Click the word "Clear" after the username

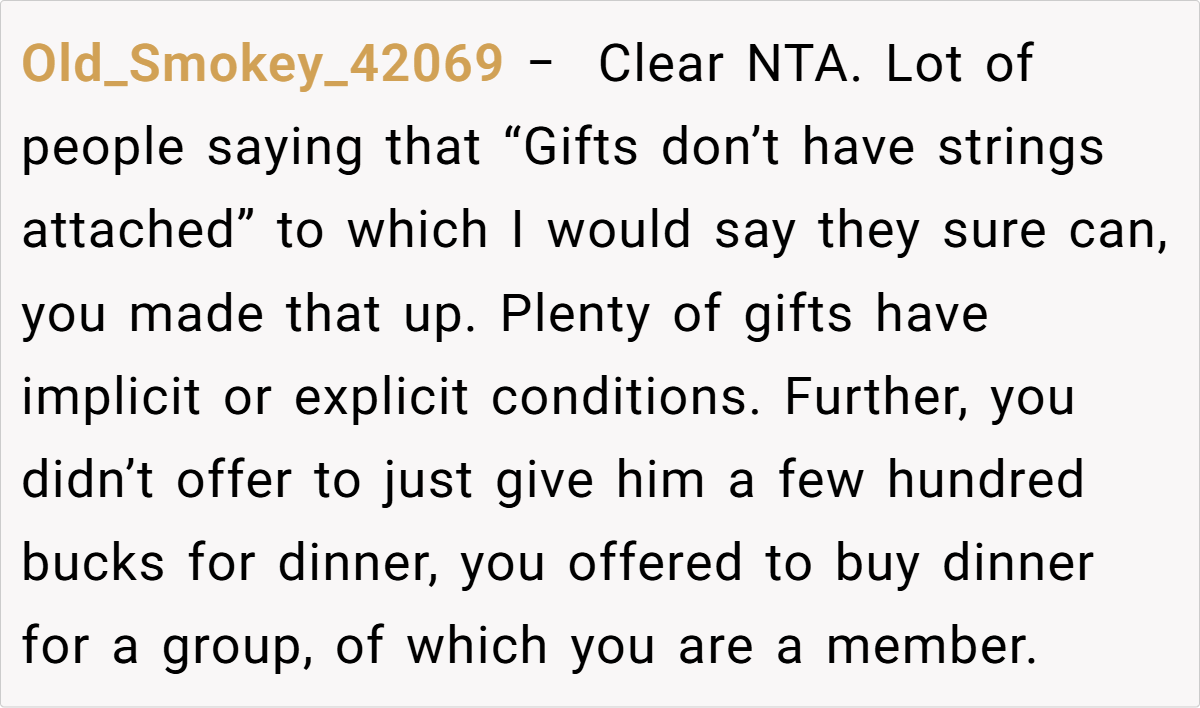660,65
